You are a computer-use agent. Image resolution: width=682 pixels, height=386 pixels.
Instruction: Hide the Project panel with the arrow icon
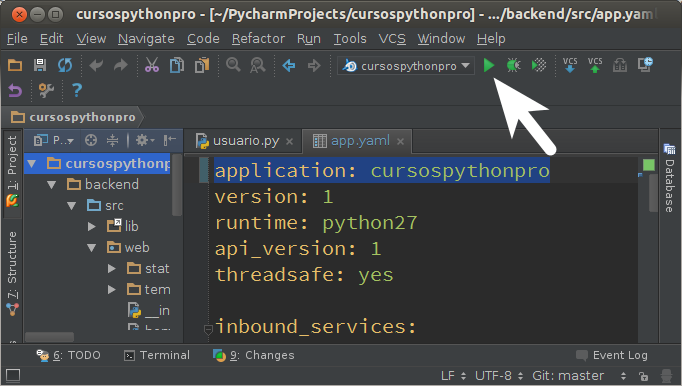[x=170, y=140]
